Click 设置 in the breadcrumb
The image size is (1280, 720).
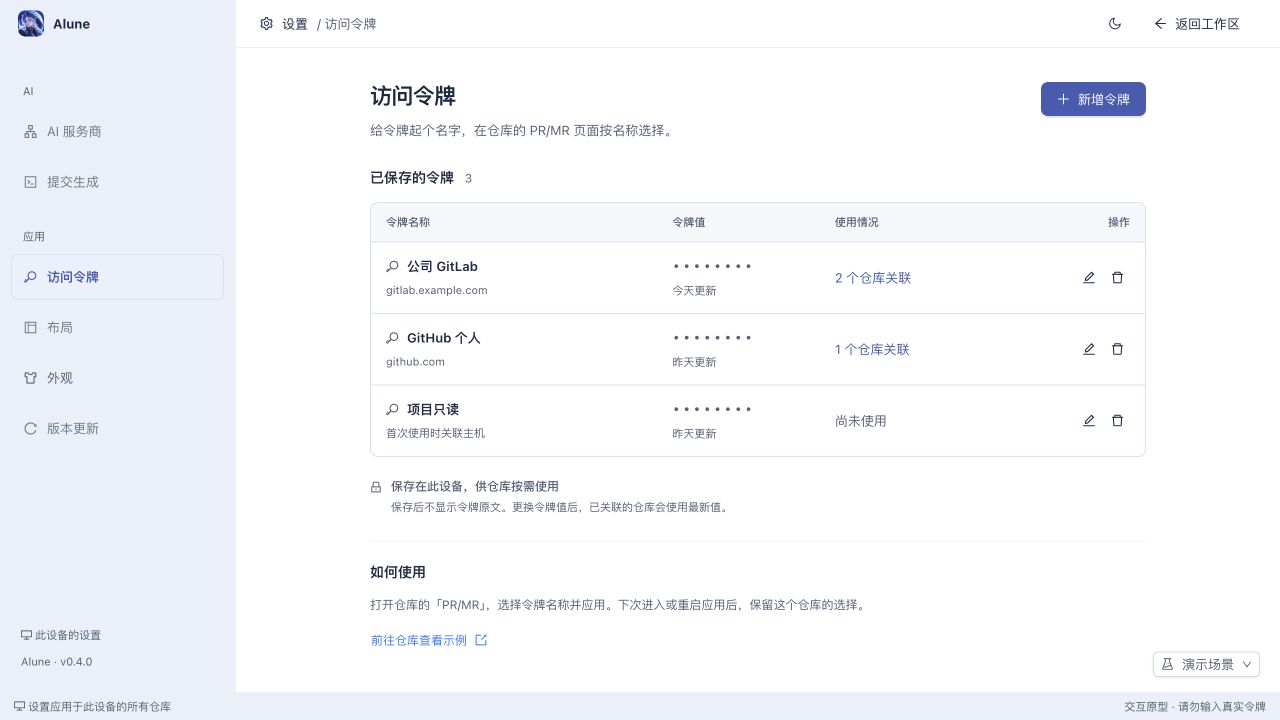click(x=295, y=24)
